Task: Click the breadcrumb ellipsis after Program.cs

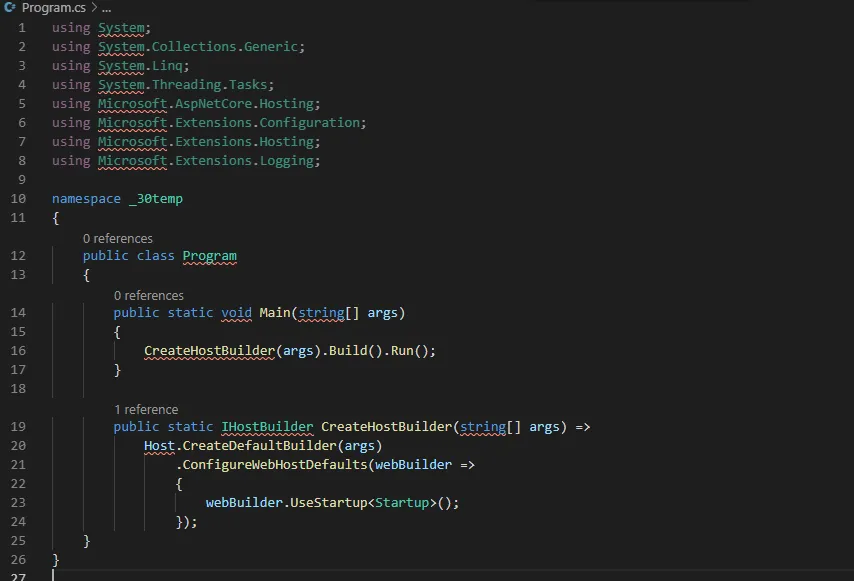Action: click(x=106, y=8)
